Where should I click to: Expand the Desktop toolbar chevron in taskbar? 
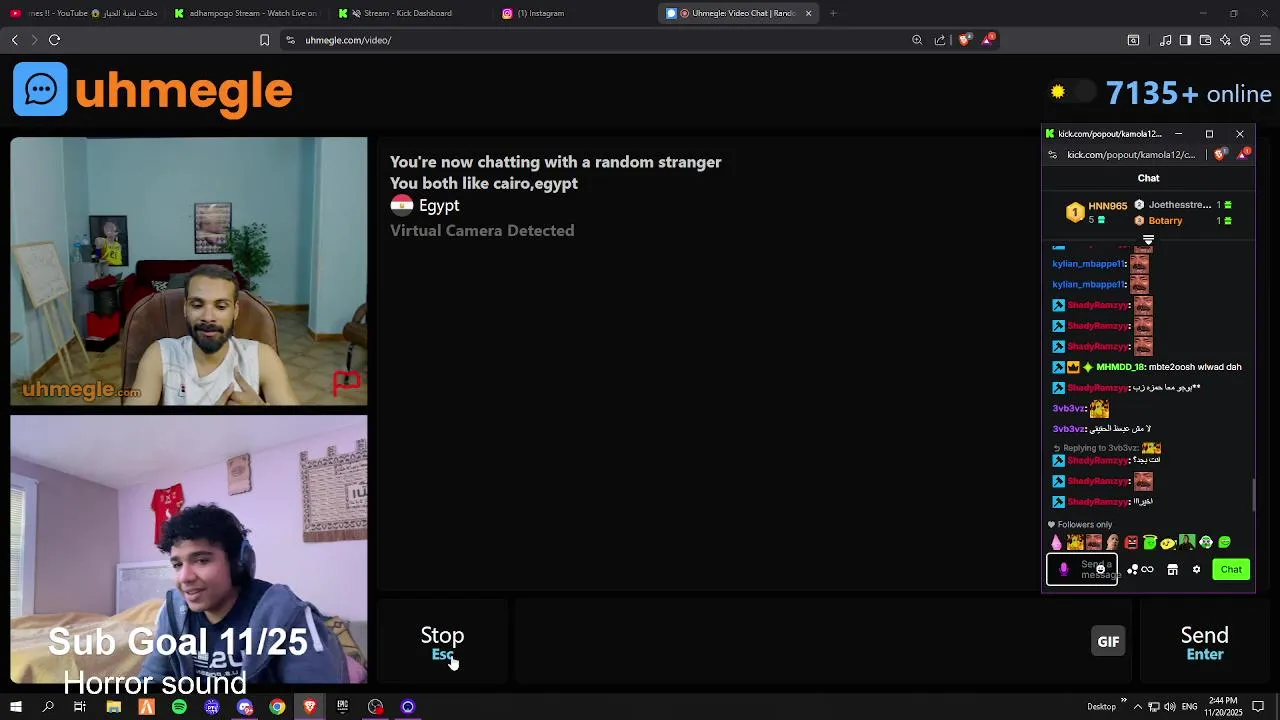click(x=1124, y=701)
